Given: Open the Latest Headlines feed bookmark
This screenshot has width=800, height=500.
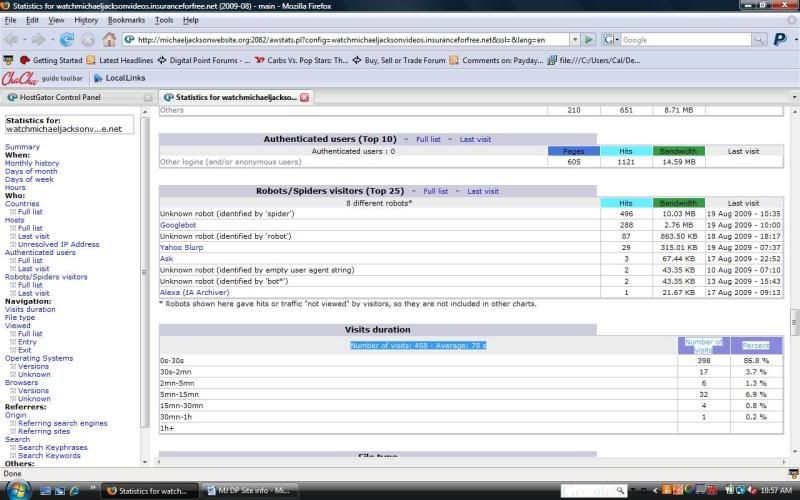Looking at the screenshot, I should pyautogui.click(x=120, y=60).
